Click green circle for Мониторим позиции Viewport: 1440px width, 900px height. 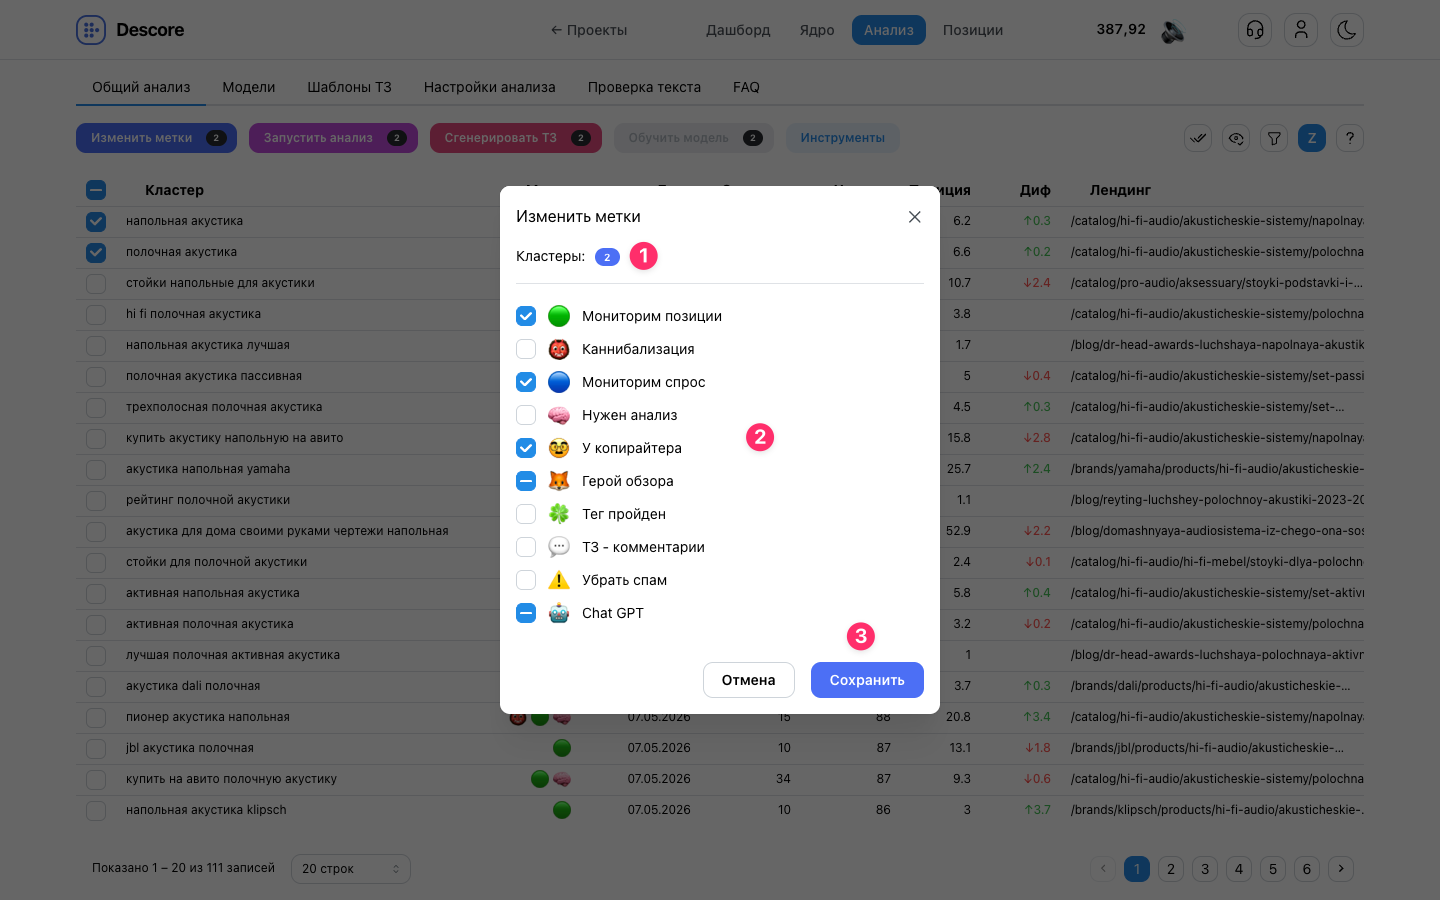point(559,316)
